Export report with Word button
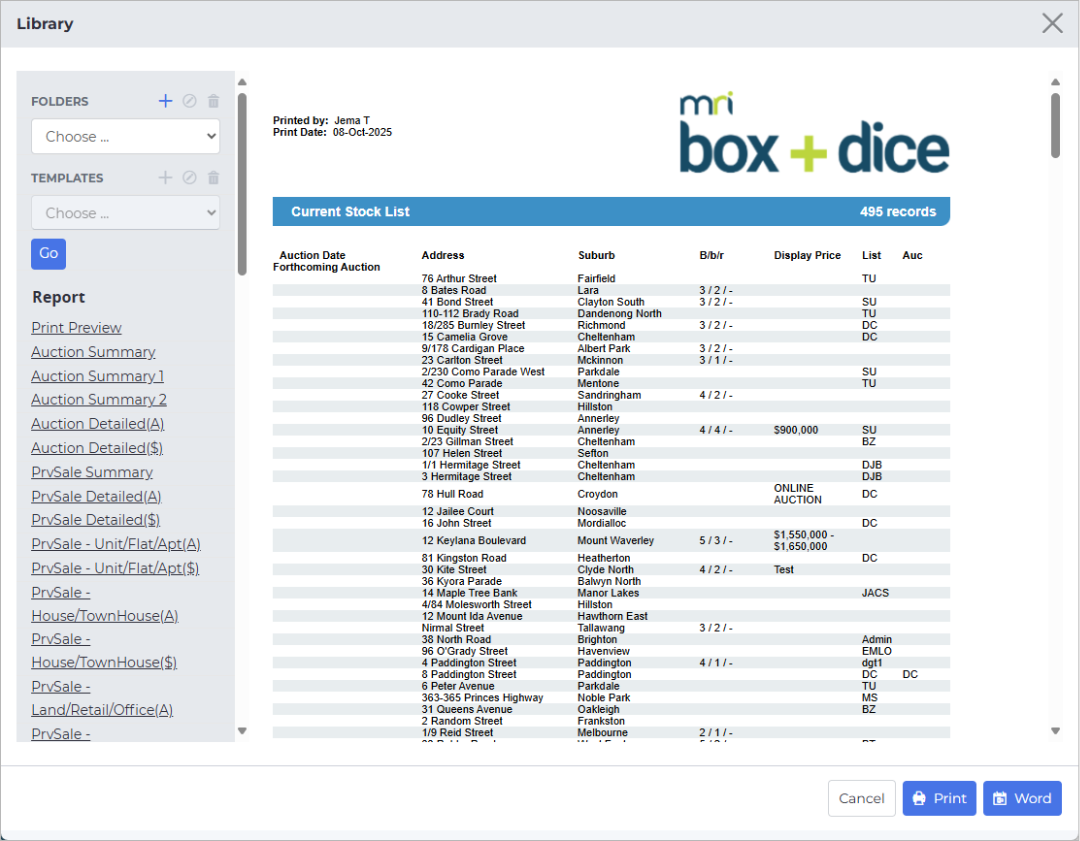The image size is (1080, 841). pos(1021,798)
